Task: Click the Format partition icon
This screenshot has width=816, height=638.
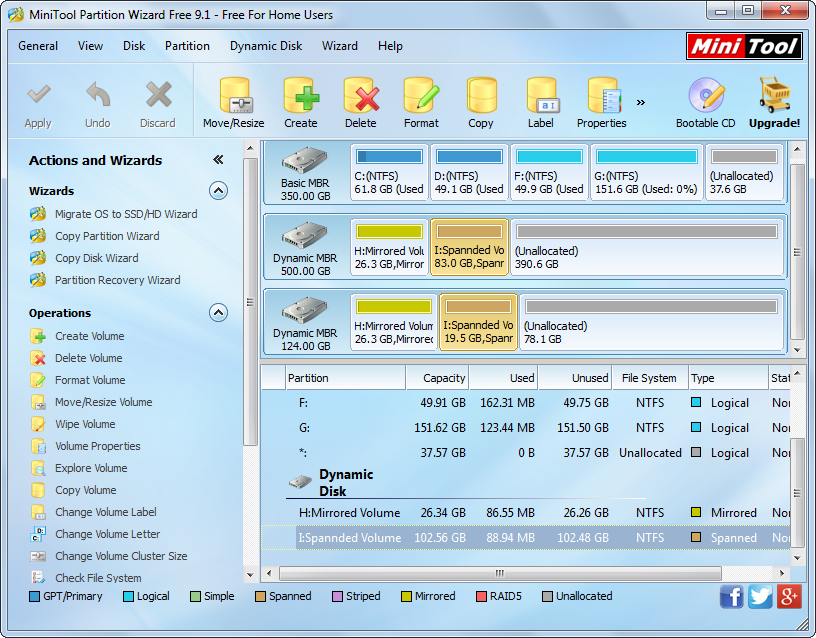Action: [x=421, y=95]
